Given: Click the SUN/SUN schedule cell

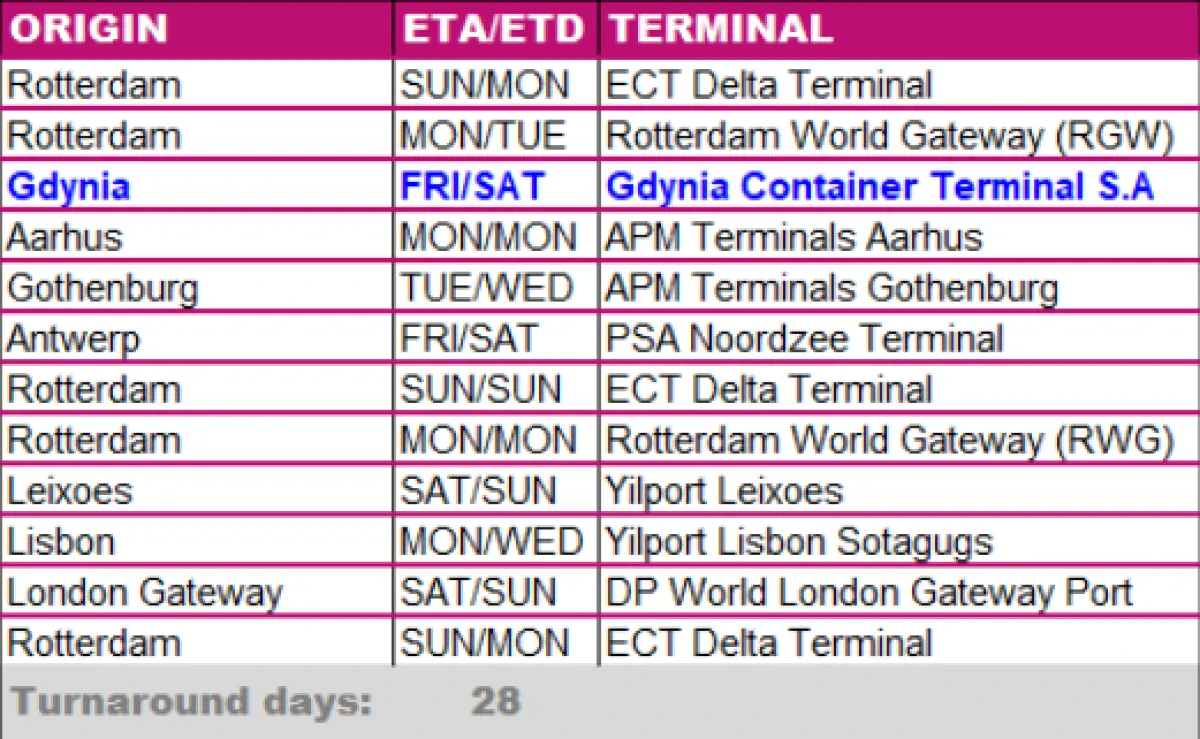Looking at the screenshot, I should point(481,389).
